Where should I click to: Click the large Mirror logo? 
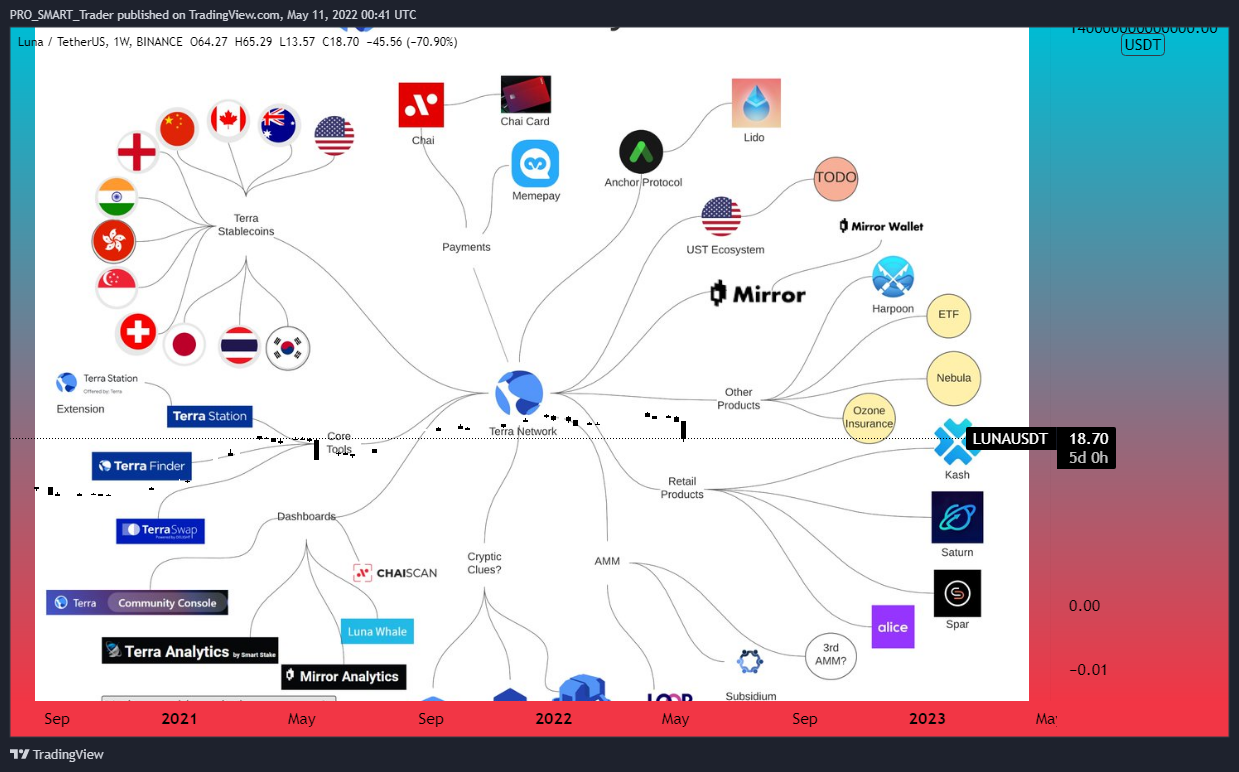tap(757, 294)
